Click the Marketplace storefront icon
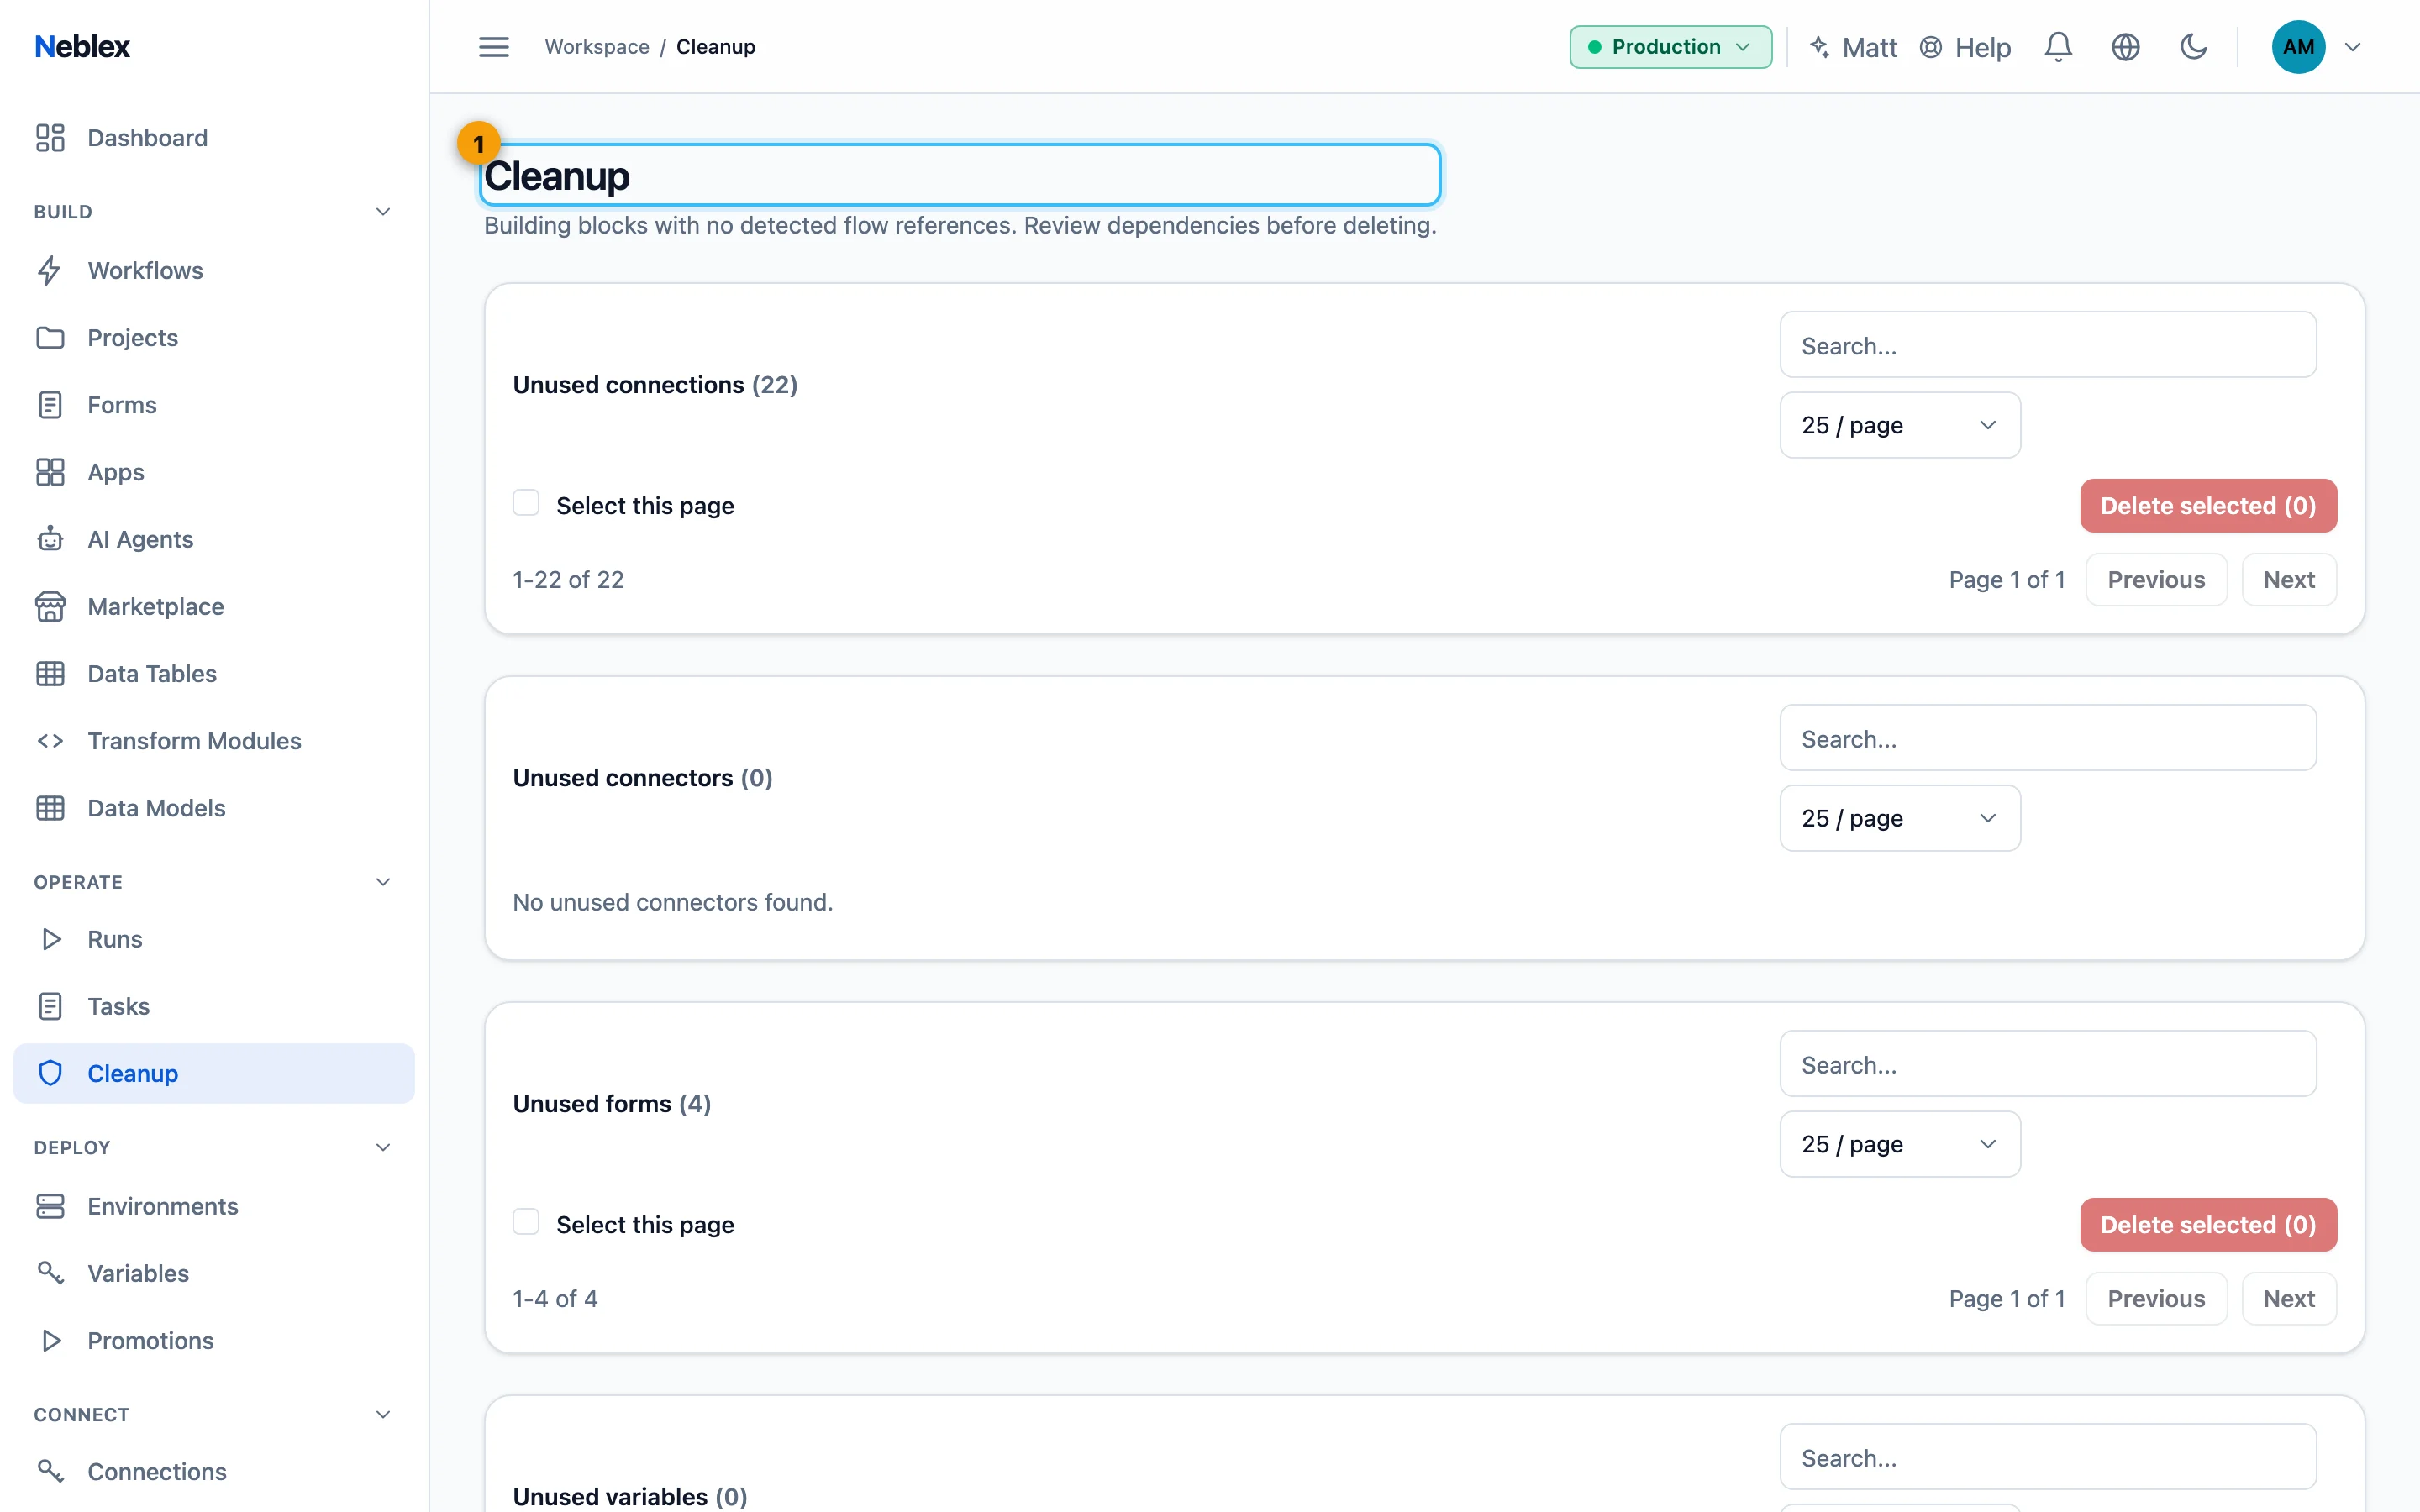Screen dimensions: 2420x1512 (x=50, y=607)
